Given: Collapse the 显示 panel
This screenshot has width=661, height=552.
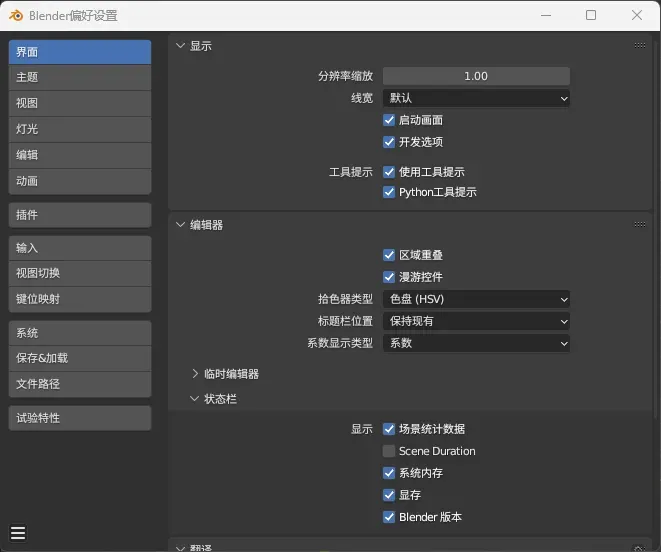Looking at the screenshot, I should click(180, 46).
